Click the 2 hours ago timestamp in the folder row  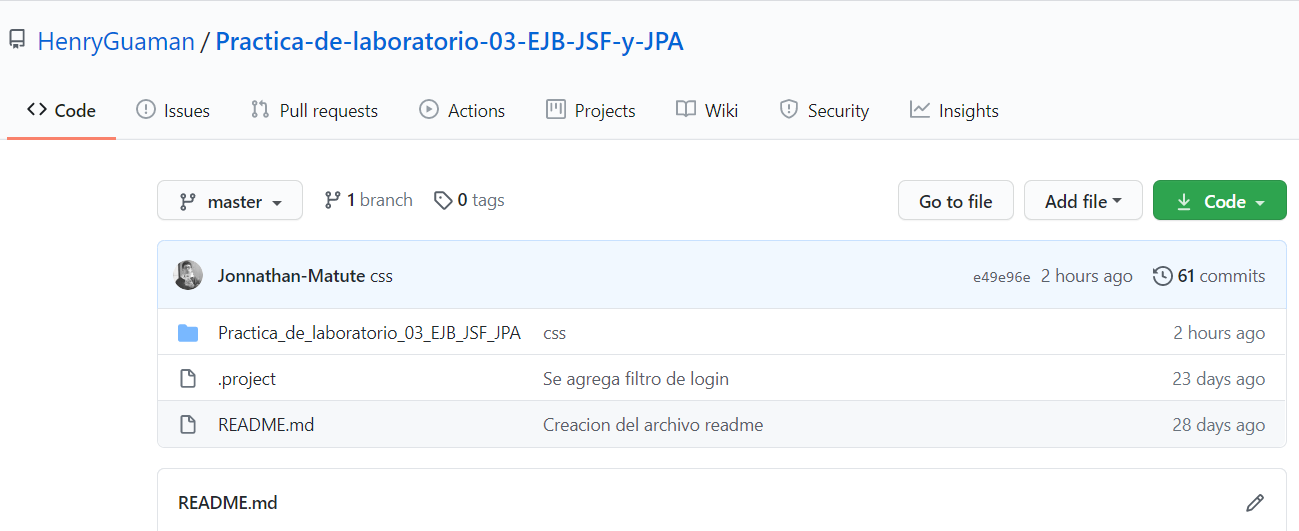[x=1219, y=333]
